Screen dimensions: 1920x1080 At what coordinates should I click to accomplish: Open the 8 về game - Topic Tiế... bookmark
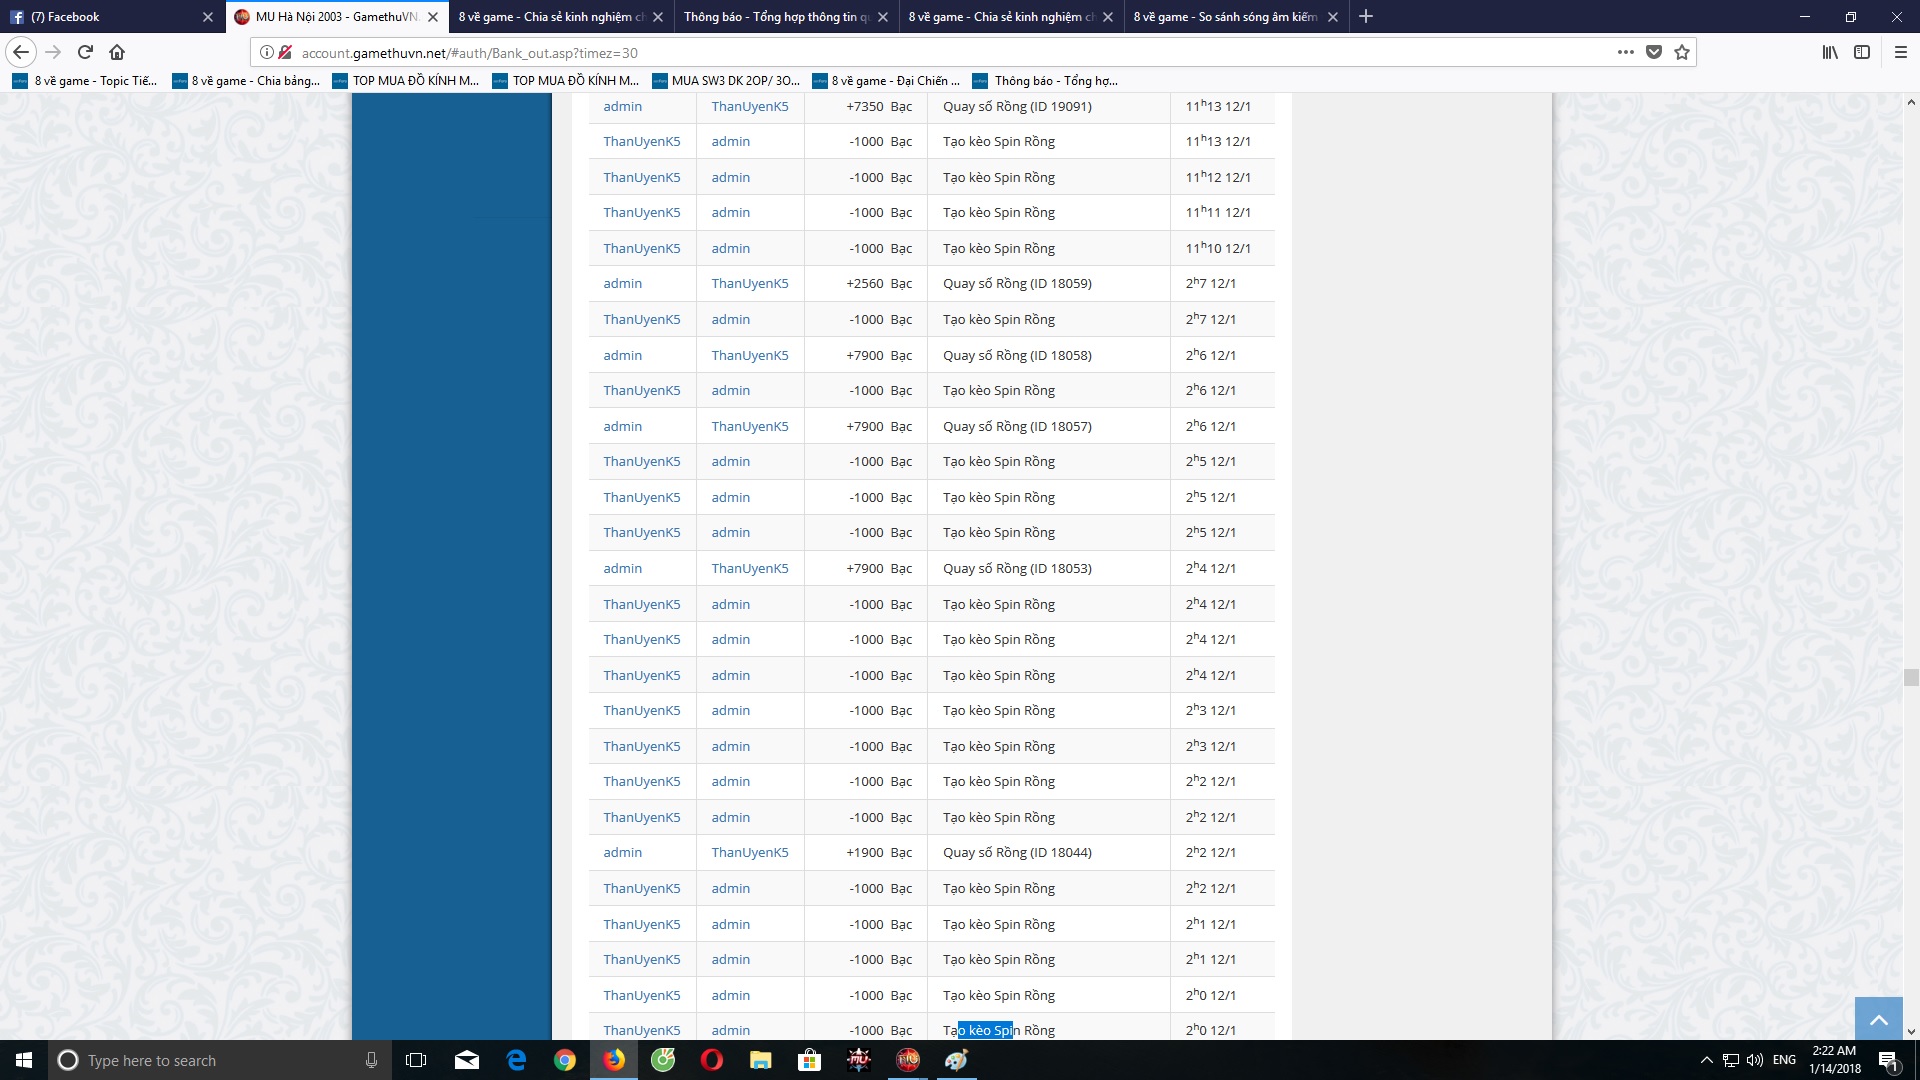pyautogui.click(x=85, y=81)
